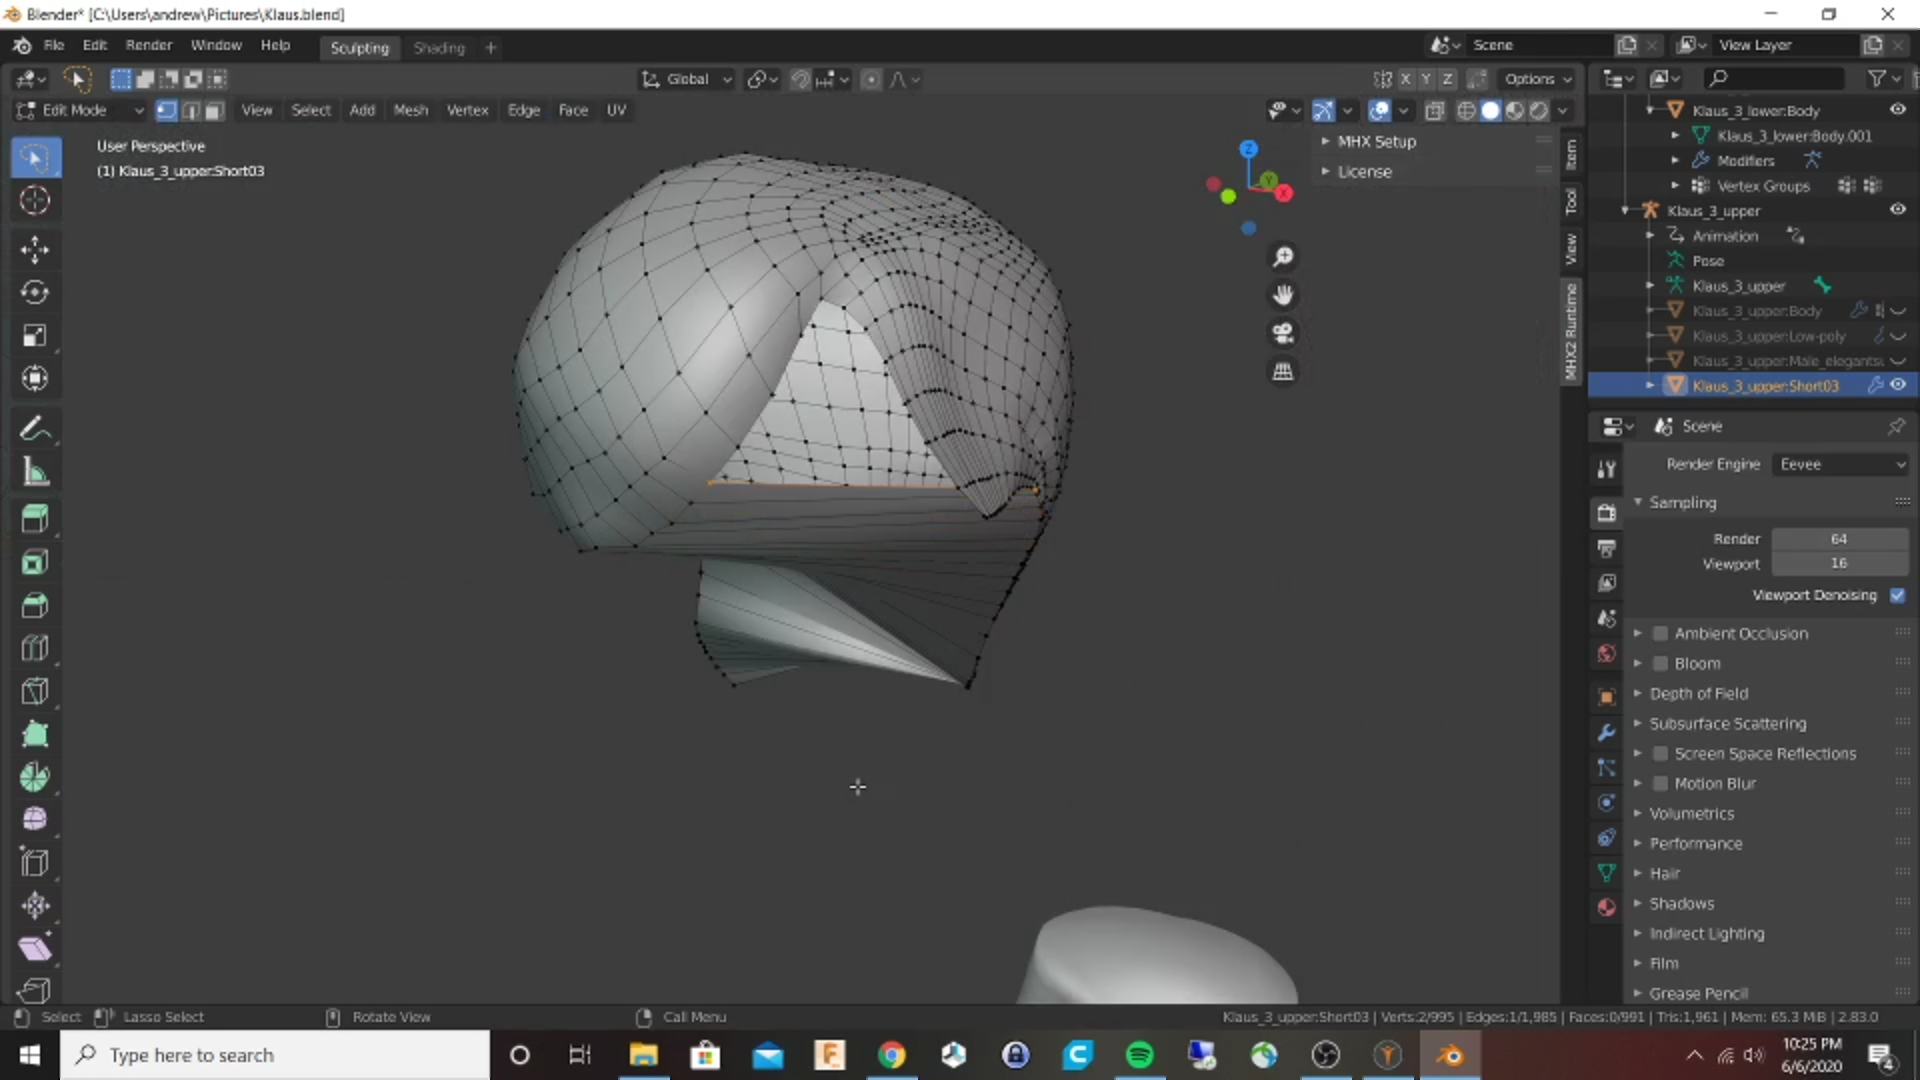
Task: Activate the Extrude Region tool
Action: pos(35,517)
